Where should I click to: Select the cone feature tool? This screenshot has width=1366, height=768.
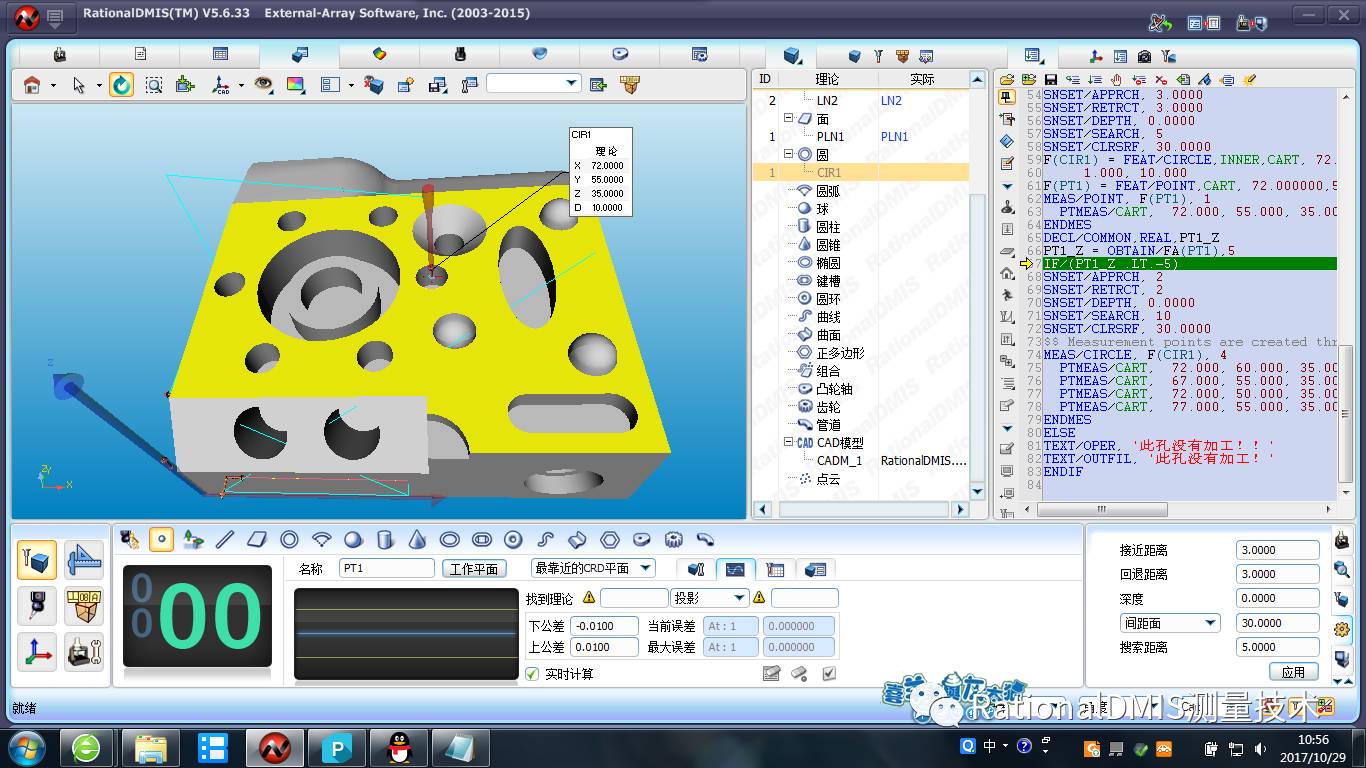tap(417, 540)
